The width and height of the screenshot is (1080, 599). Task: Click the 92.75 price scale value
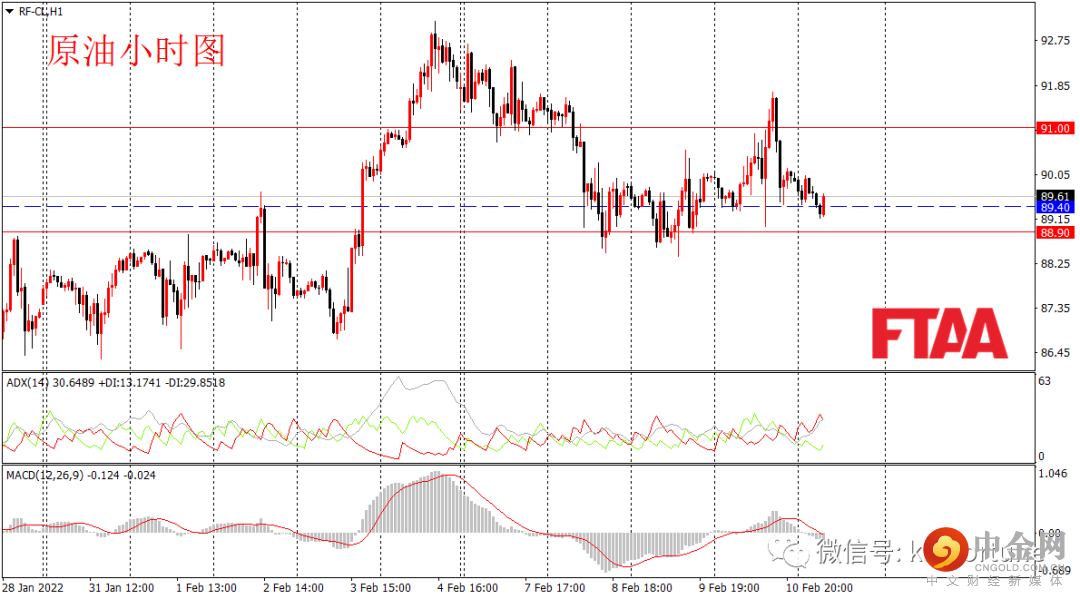click(1055, 41)
